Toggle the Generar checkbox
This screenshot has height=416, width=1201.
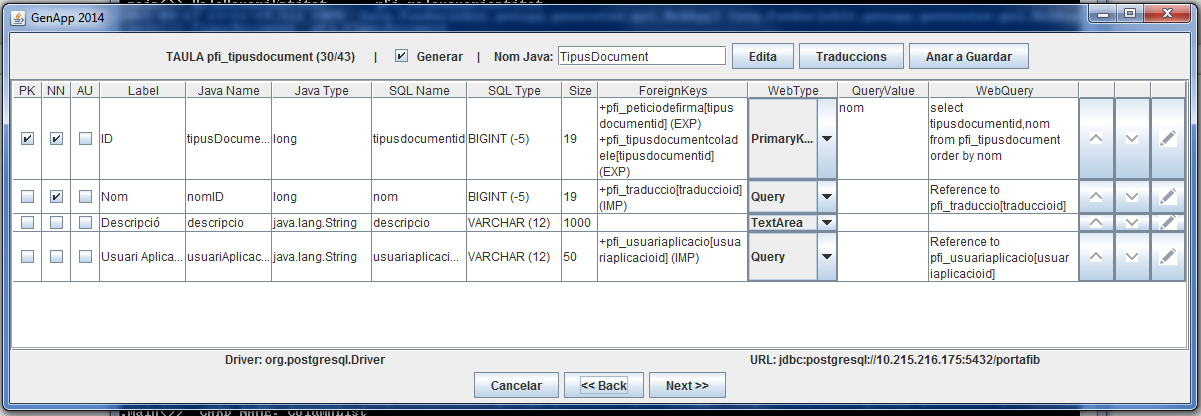tap(402, 57)
